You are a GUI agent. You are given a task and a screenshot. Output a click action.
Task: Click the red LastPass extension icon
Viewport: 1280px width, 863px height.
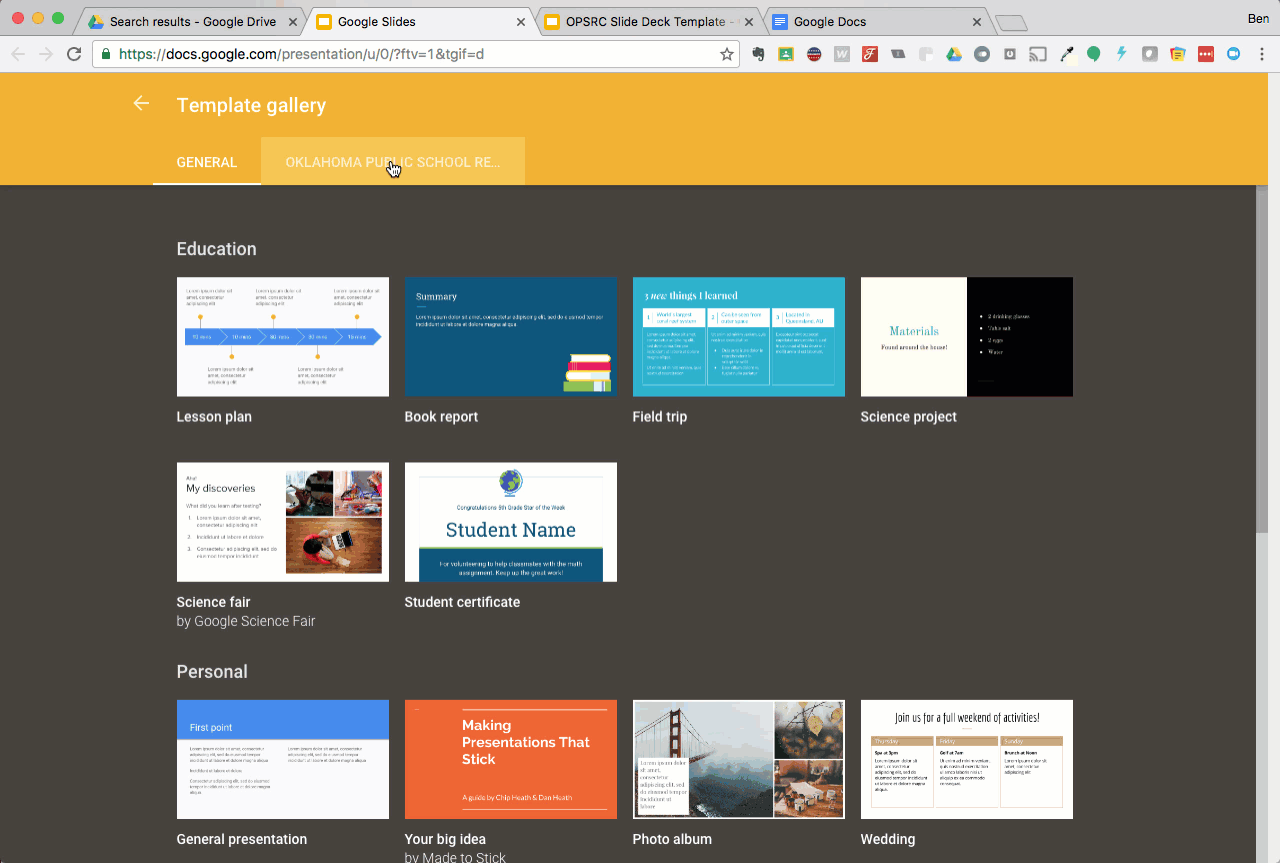[x=1206, y=54]
